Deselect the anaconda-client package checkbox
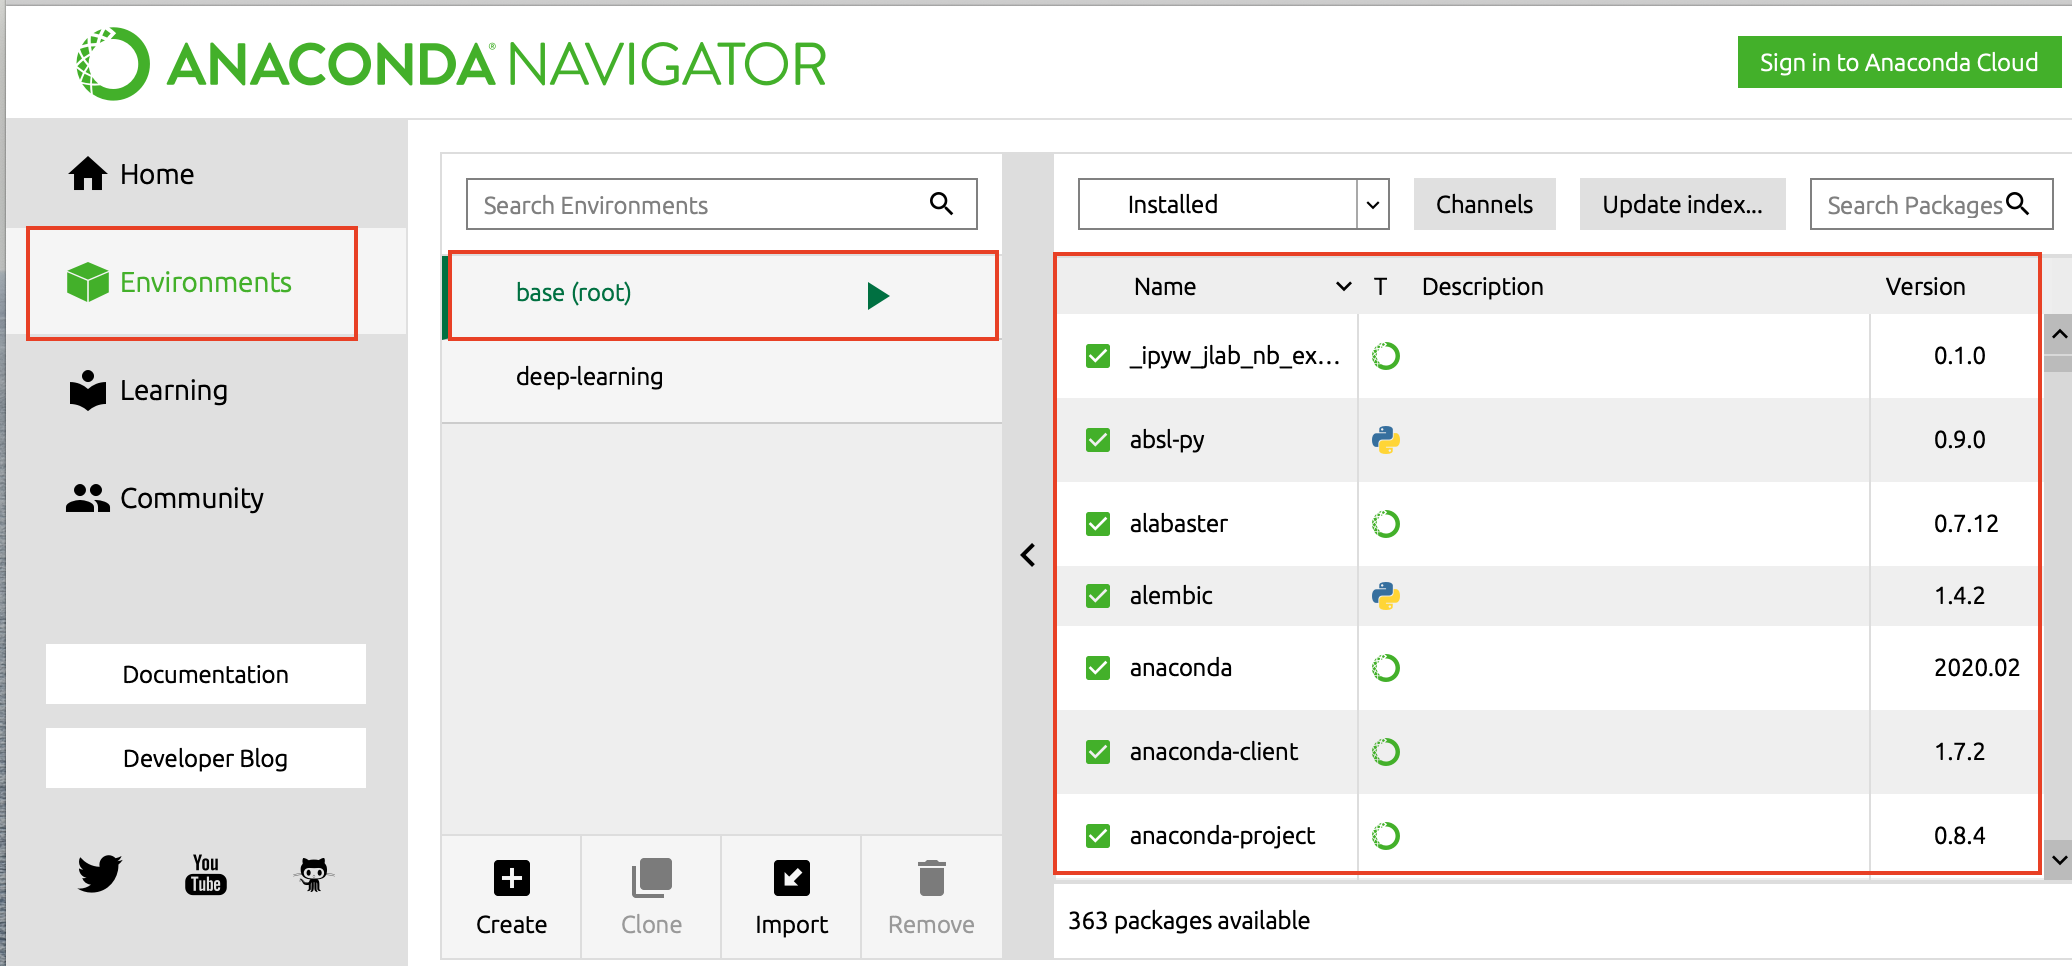 point(1097,751)
